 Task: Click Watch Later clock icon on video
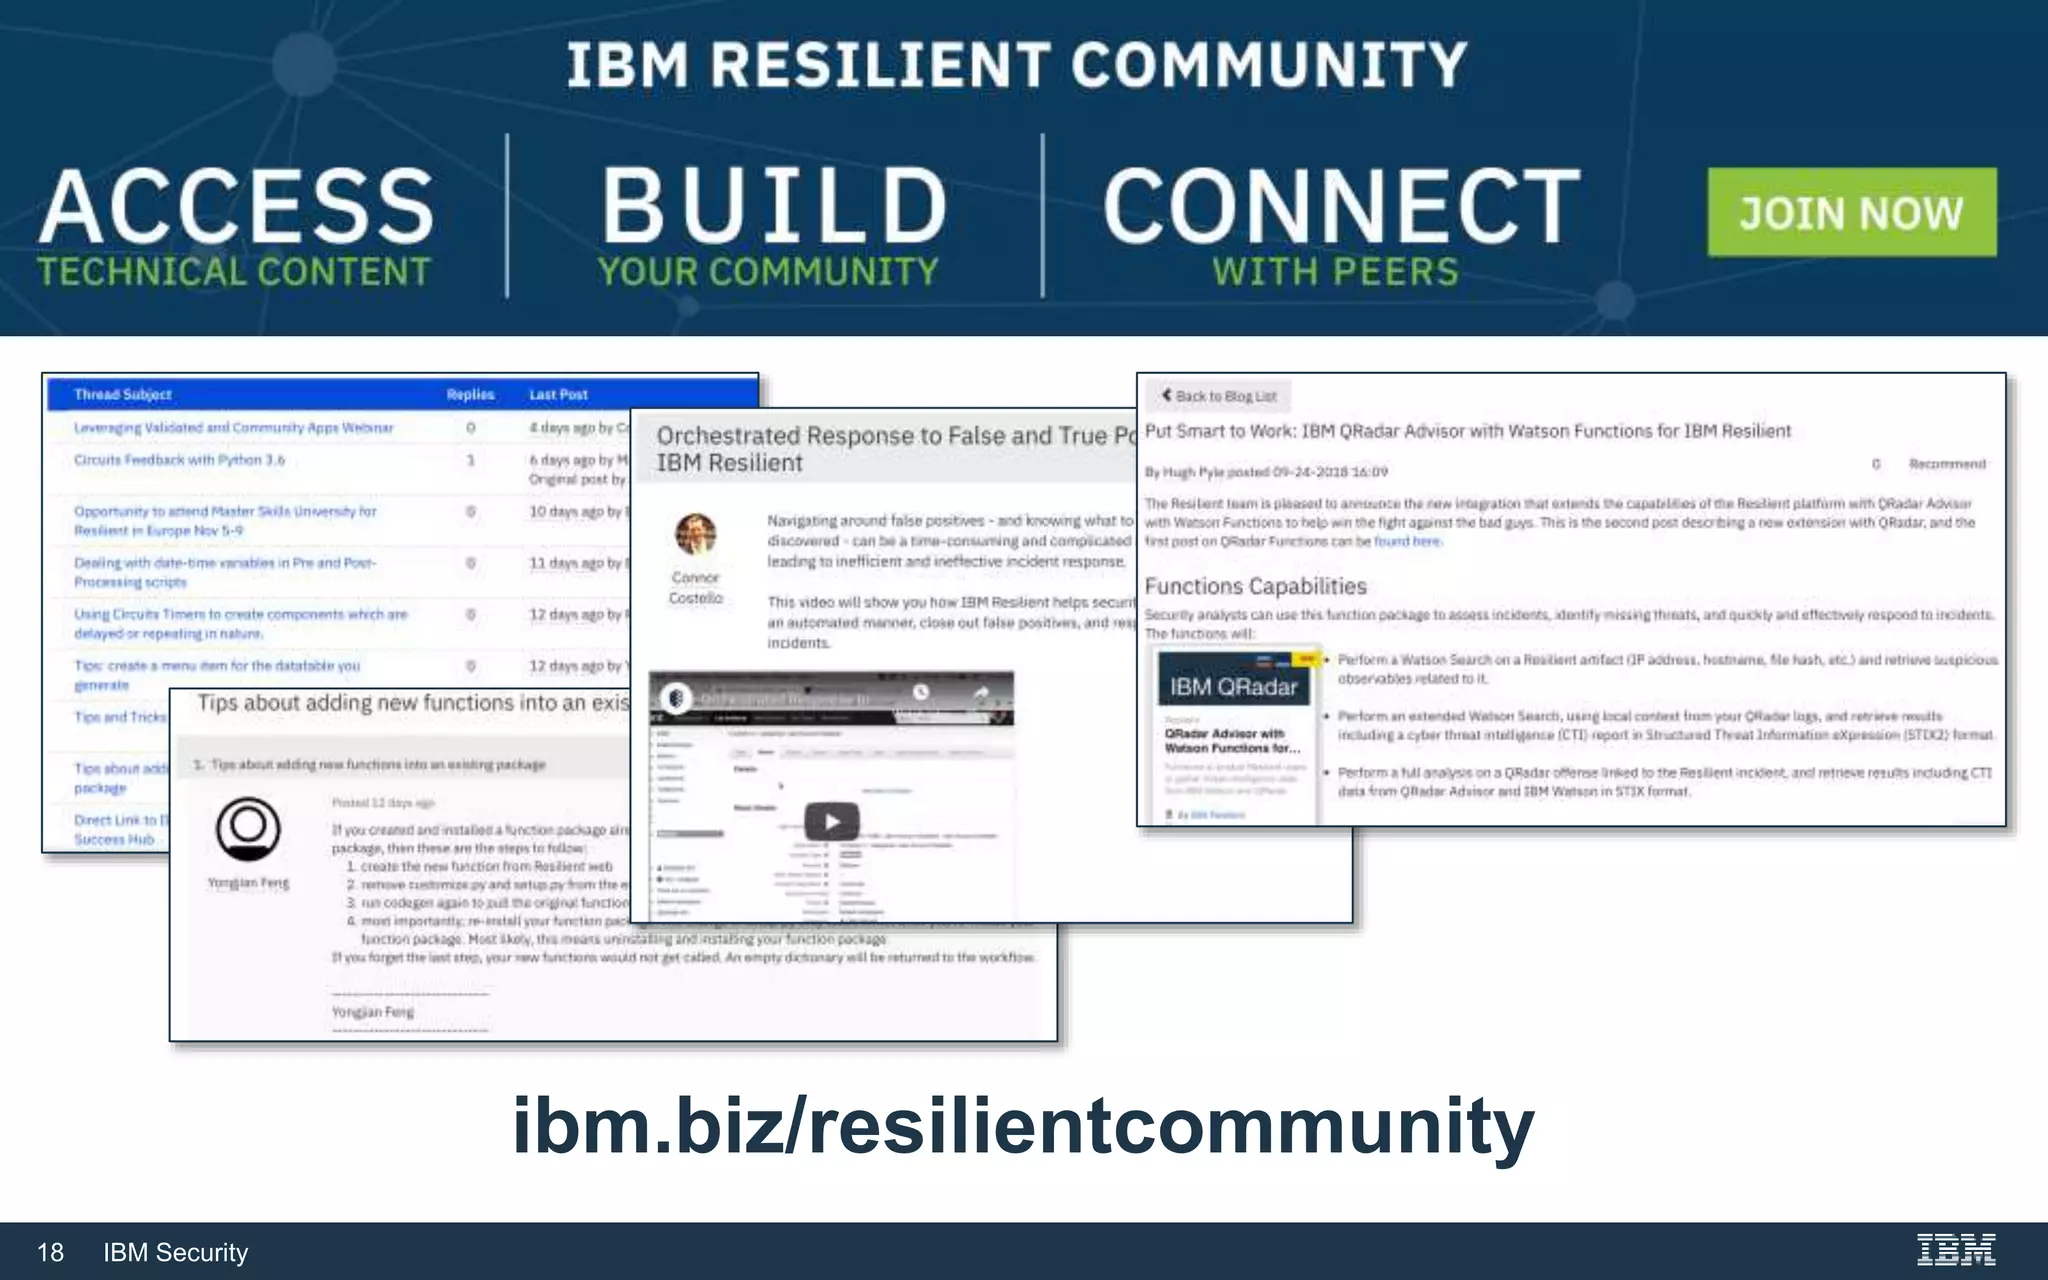[921, 692]
